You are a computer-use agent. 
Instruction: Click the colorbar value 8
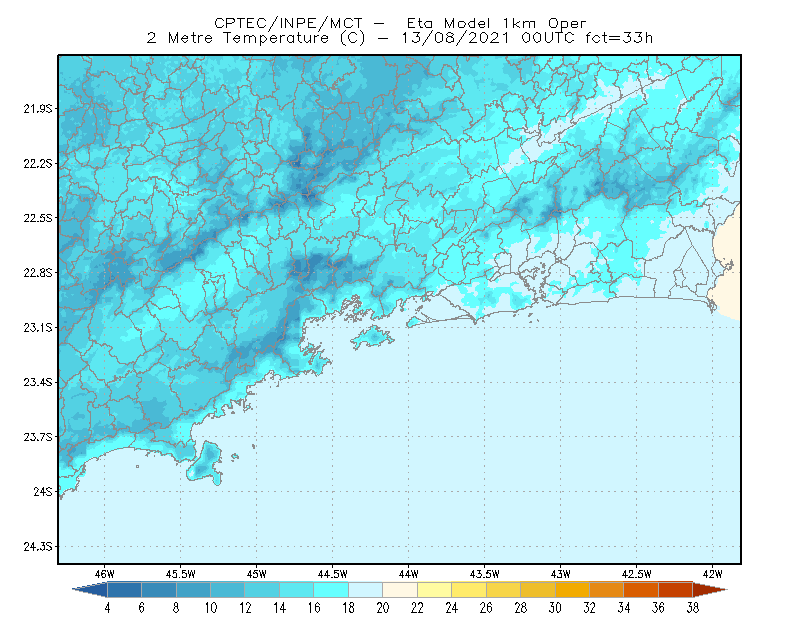(176, 608)
